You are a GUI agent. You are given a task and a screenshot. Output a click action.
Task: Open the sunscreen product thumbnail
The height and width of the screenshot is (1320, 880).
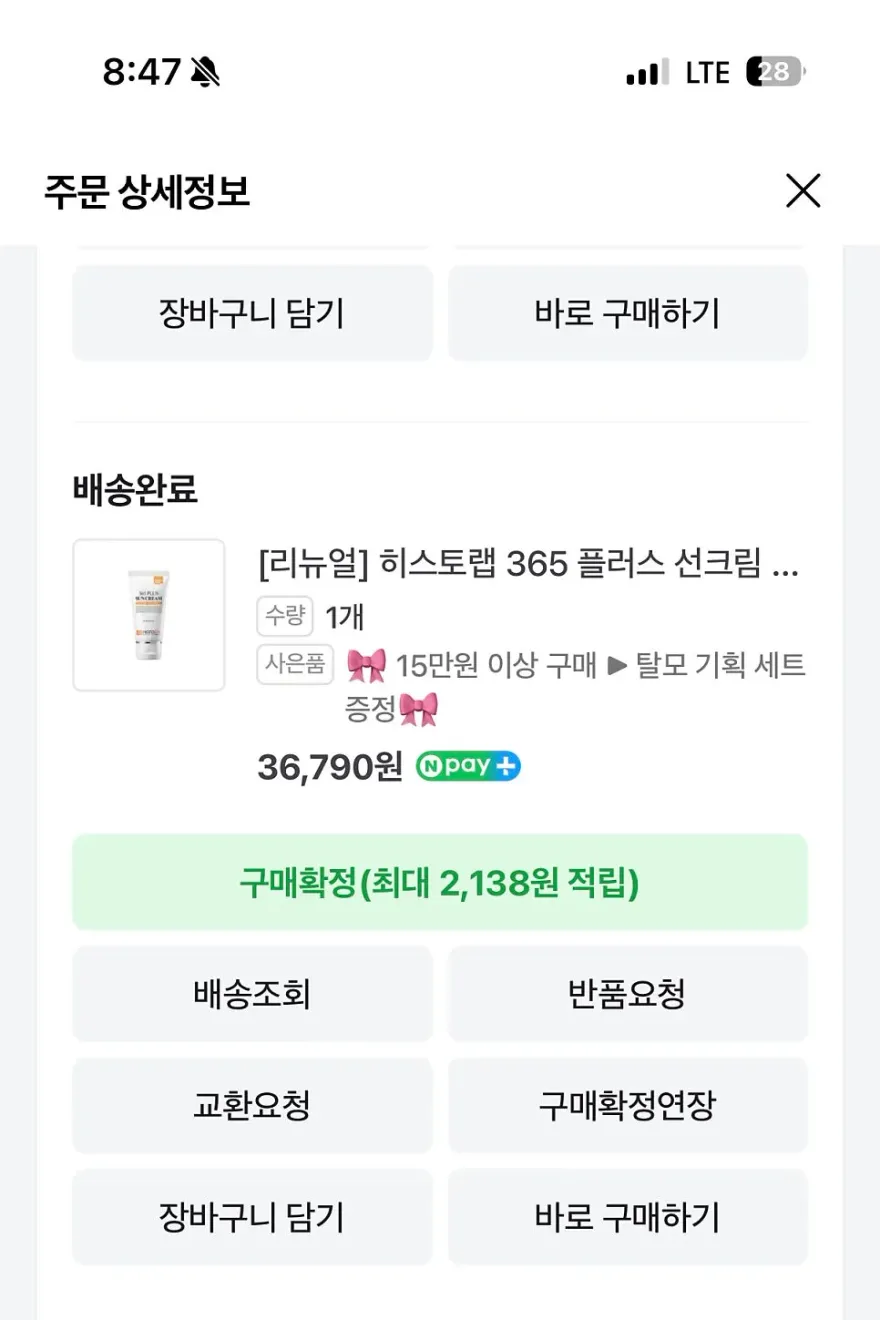tap(149, 615)
